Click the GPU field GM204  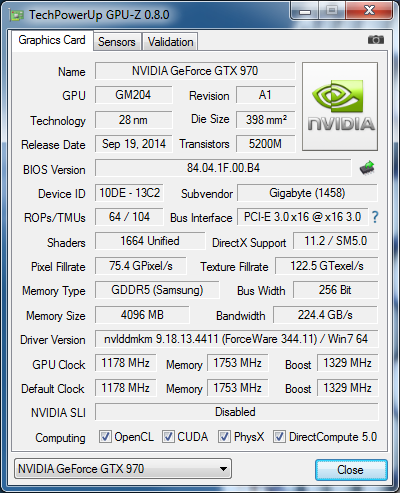[133, 95]
